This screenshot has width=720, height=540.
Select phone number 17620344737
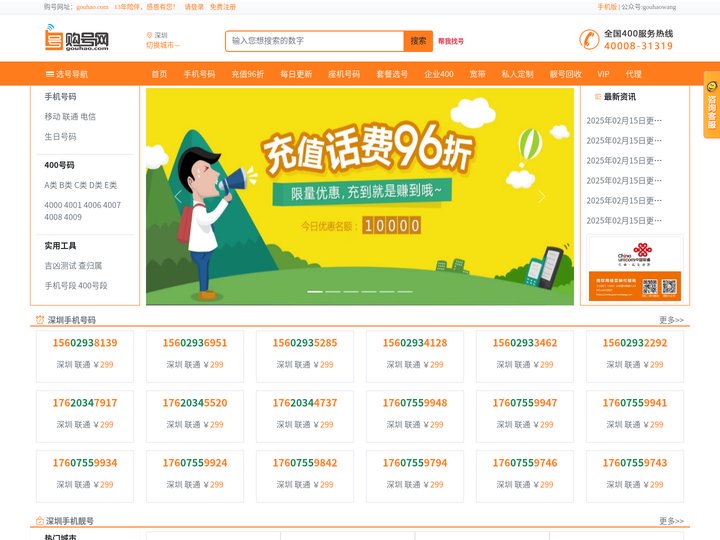tap(305, 403)
